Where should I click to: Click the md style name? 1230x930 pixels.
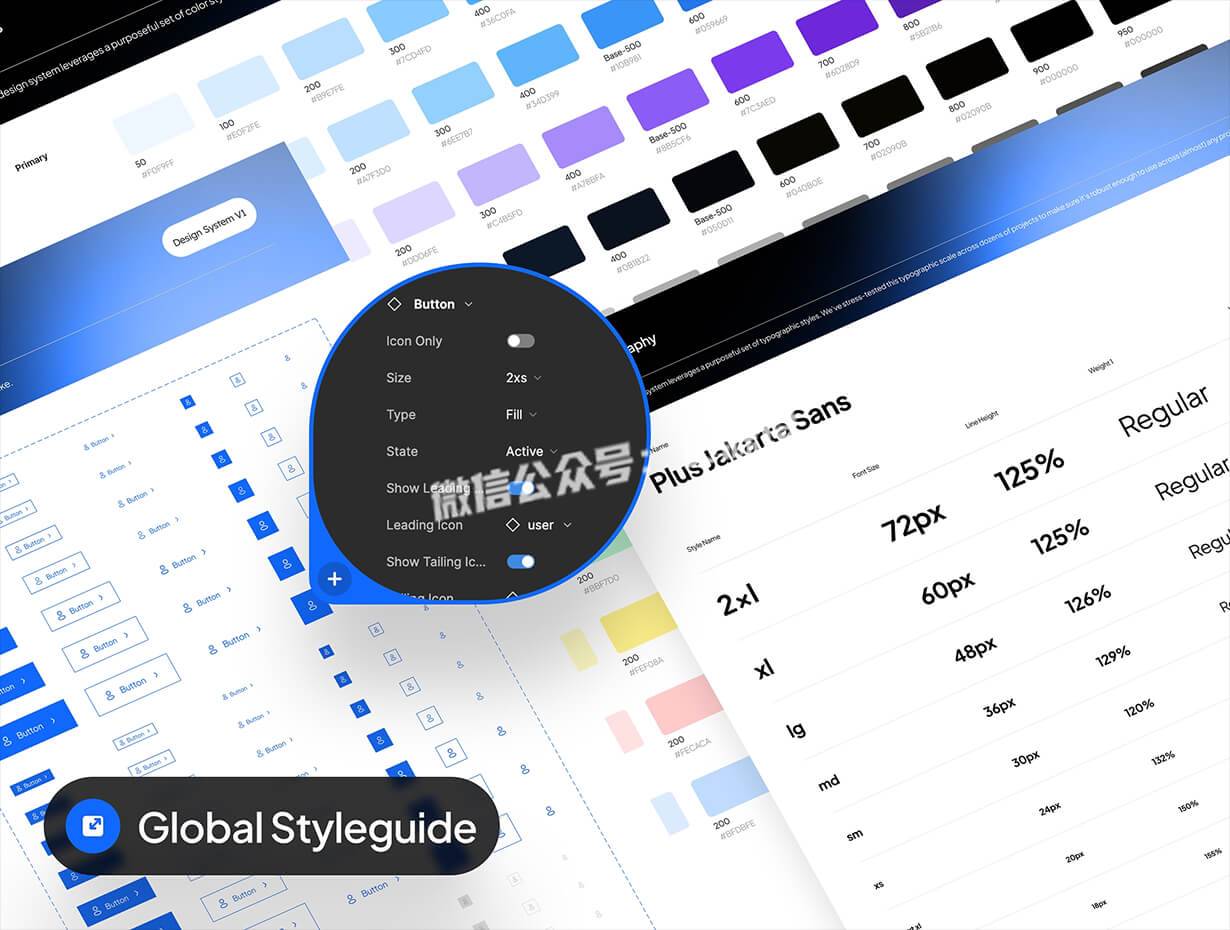coord(829,782)
